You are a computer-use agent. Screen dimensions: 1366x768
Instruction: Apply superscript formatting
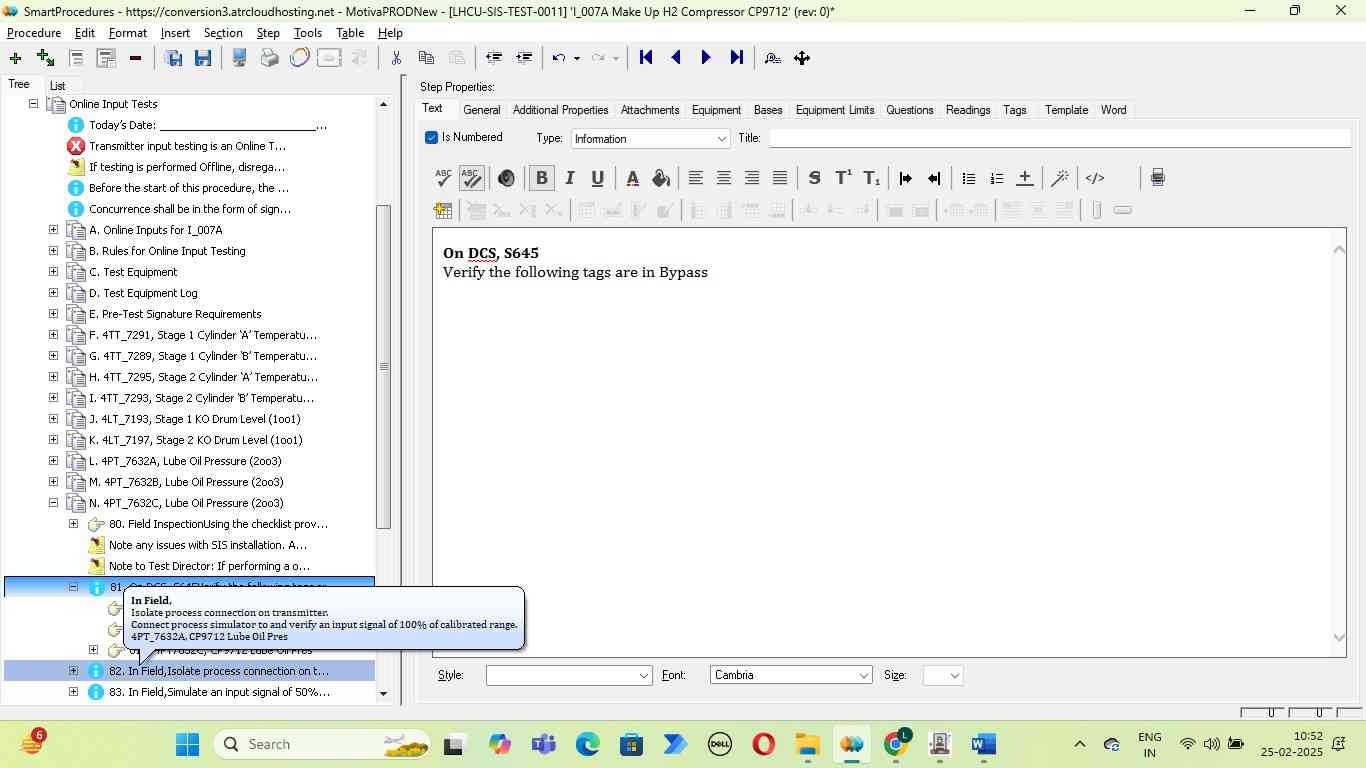click(x=843, y=178)
